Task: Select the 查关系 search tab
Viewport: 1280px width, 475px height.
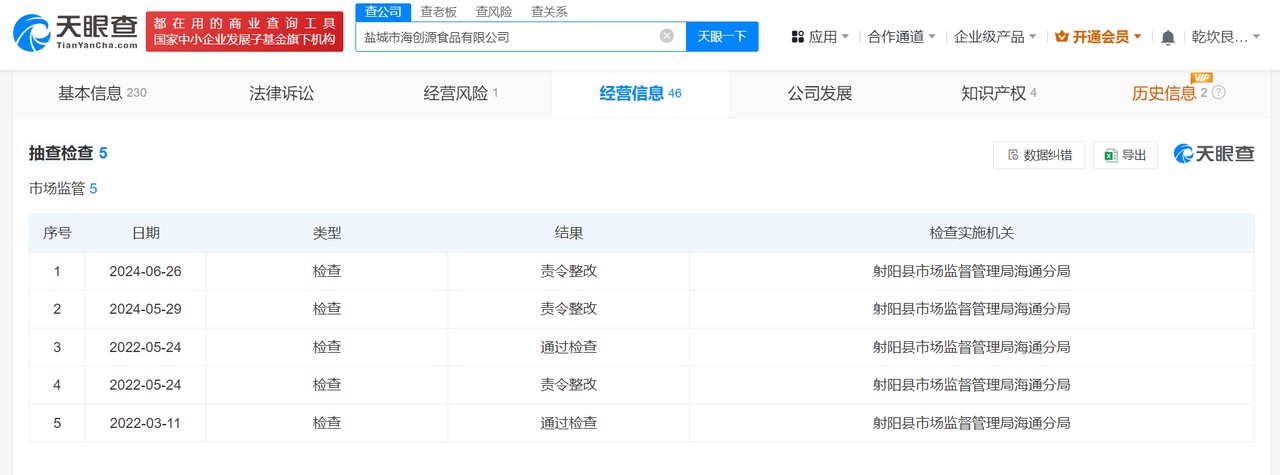Action: coord(549,12)
